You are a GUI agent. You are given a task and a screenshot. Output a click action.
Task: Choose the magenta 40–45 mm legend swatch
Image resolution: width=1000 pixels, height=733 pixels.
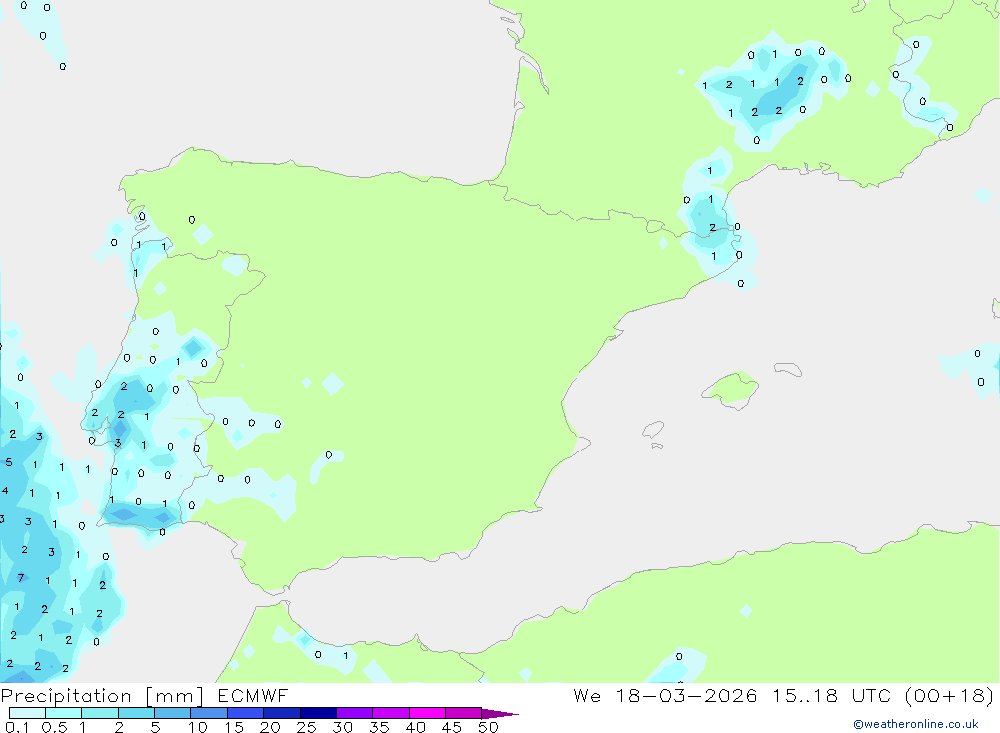click(427, 713)
